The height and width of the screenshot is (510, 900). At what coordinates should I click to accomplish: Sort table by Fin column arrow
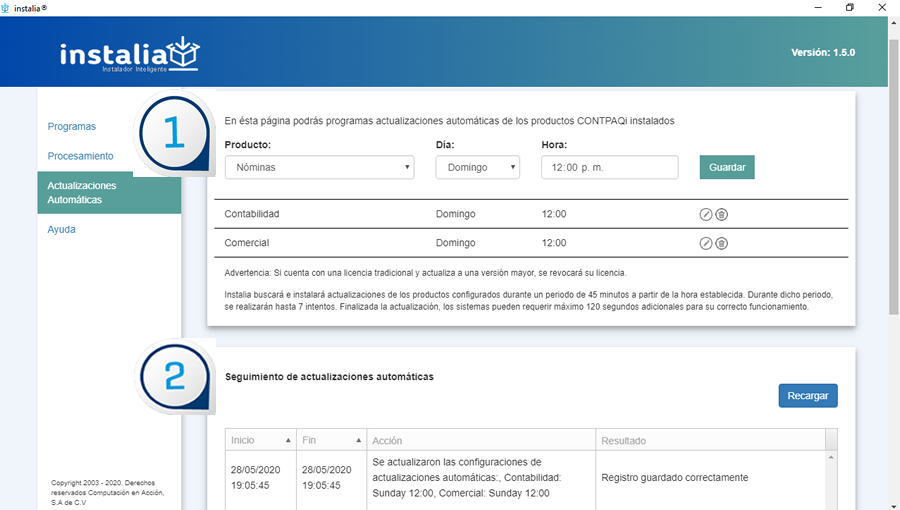[359, 441]
